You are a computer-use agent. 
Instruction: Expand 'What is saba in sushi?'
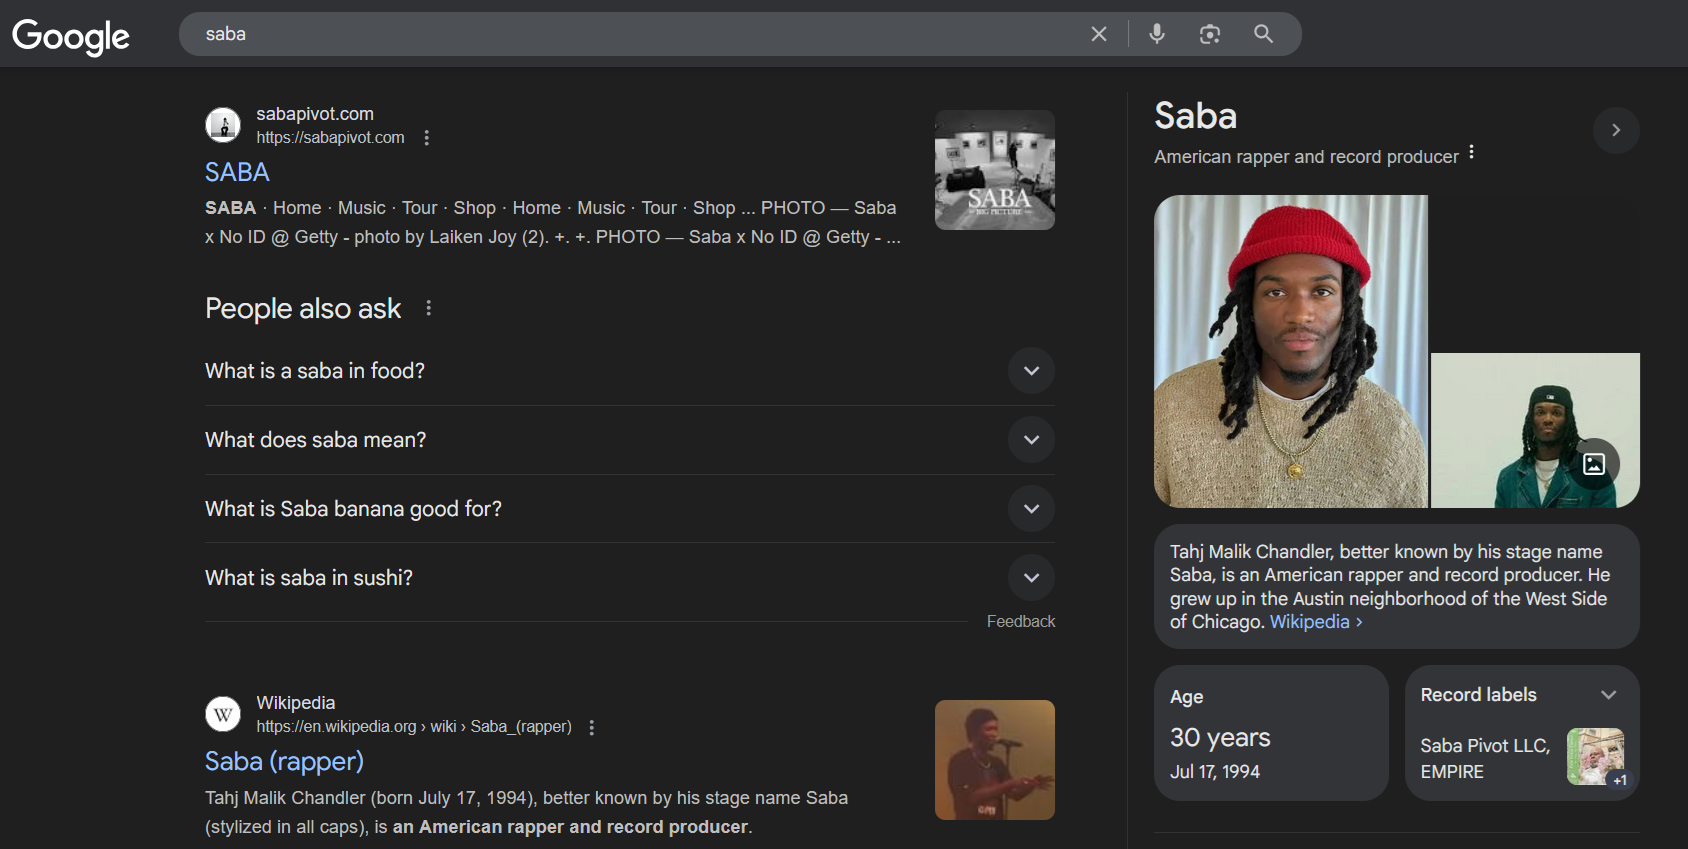(630, 578)
